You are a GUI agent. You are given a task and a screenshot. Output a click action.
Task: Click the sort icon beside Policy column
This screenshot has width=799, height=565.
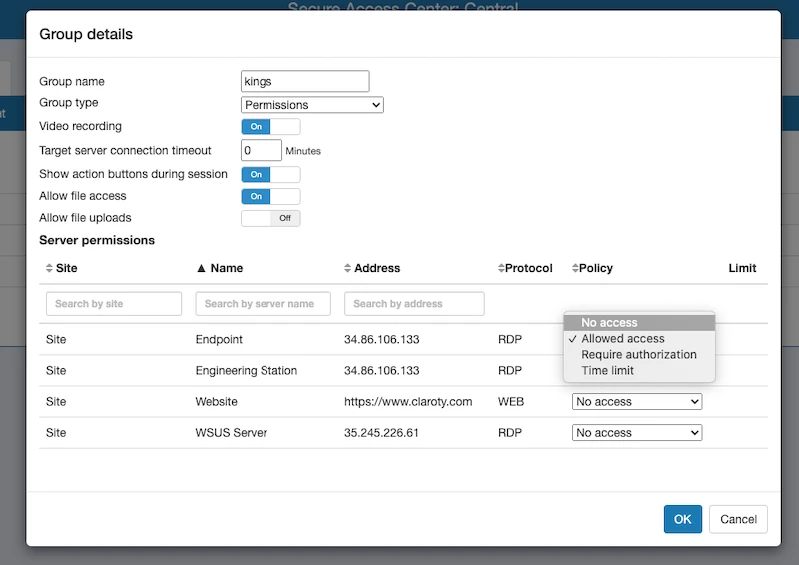tap(575, 268)
